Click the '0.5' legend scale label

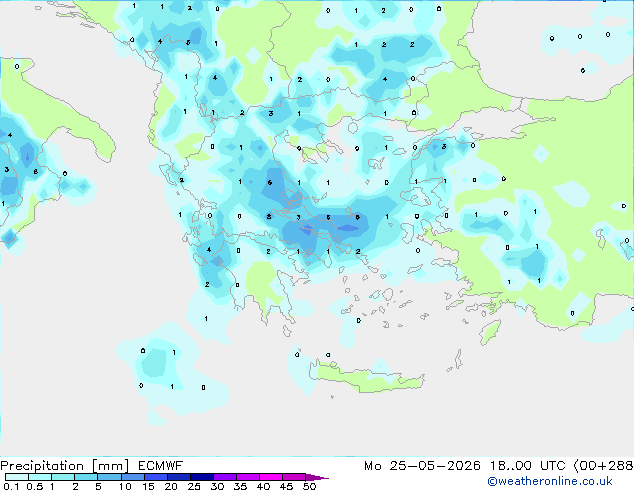[34, 486]
